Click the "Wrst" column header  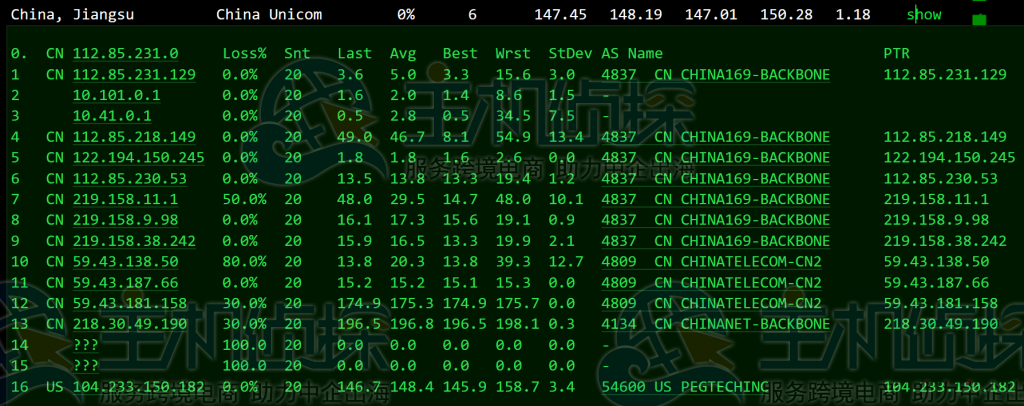(x=513, y=54)
